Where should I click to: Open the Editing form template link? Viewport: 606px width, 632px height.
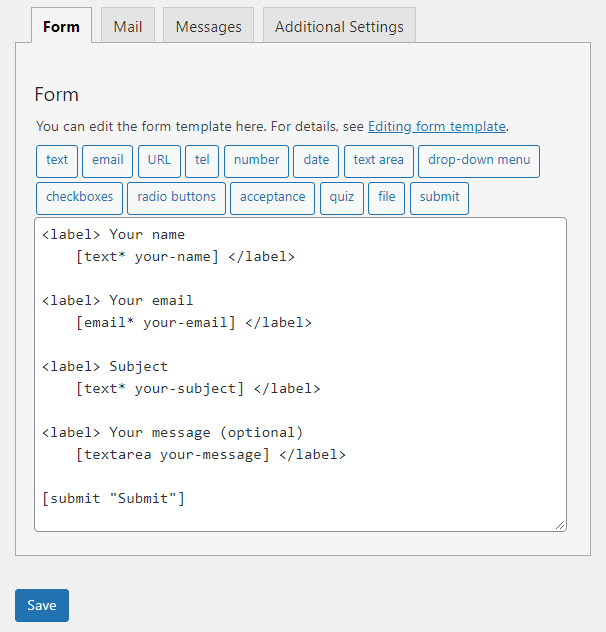point(437,127)
